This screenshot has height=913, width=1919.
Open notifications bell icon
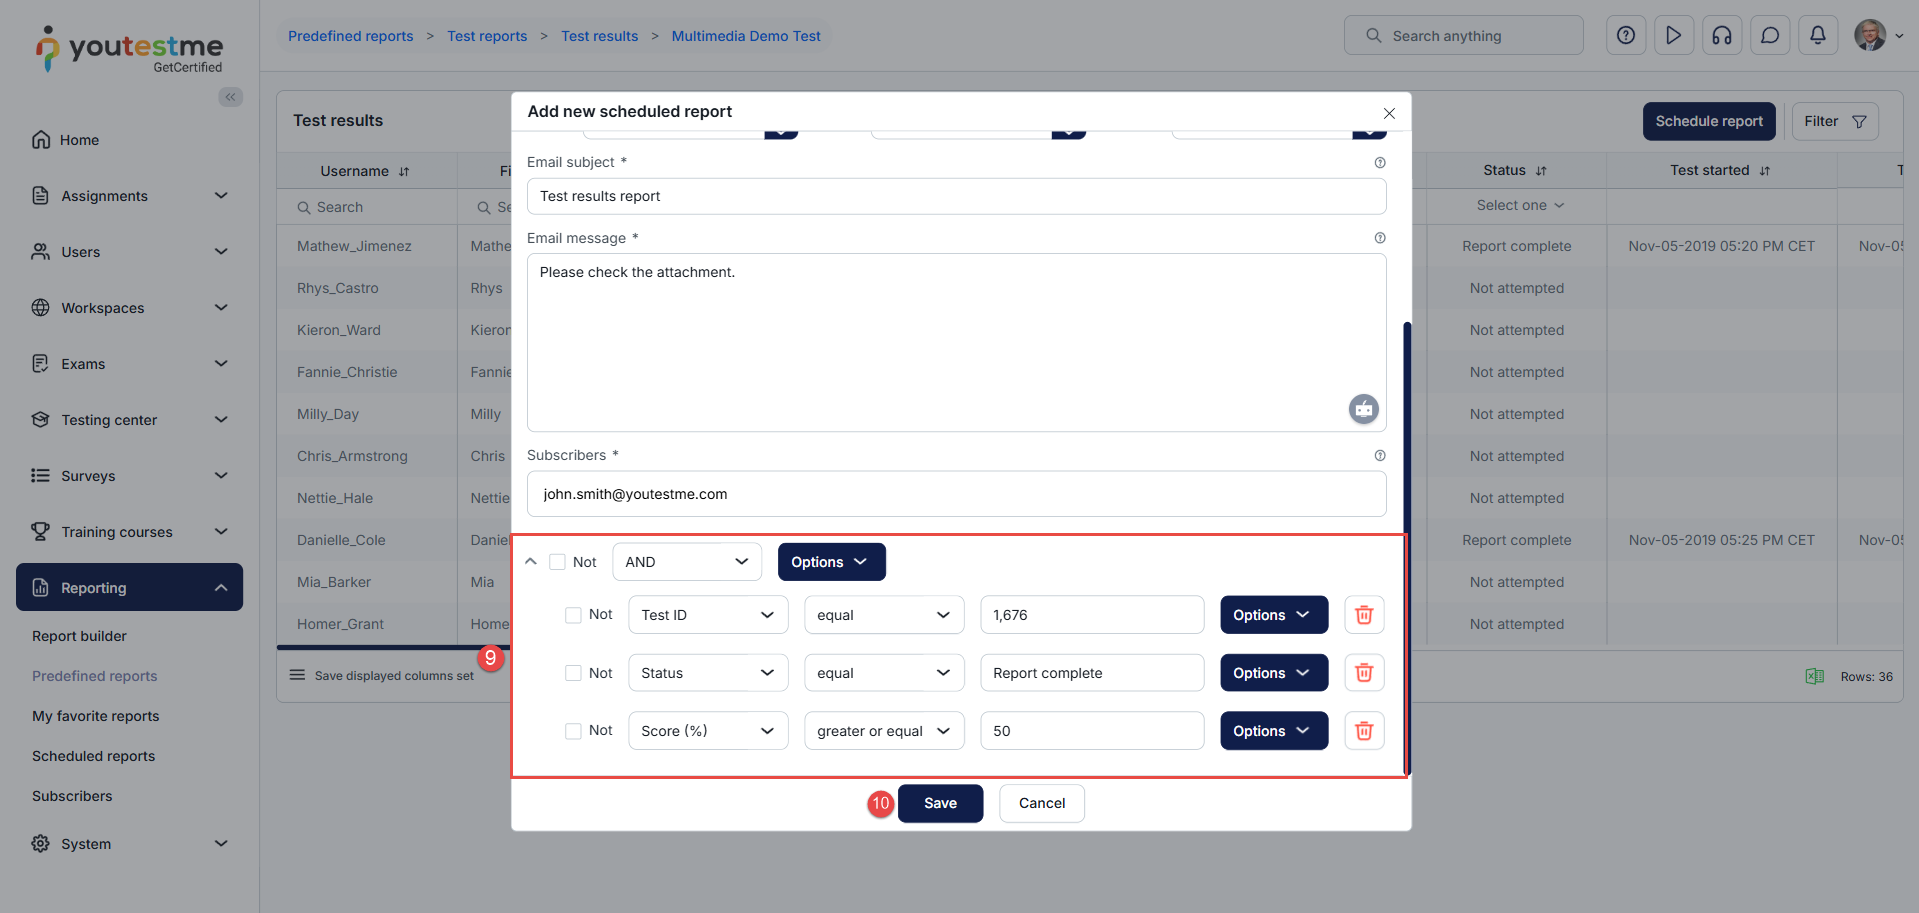click(x=1817, y=36)
